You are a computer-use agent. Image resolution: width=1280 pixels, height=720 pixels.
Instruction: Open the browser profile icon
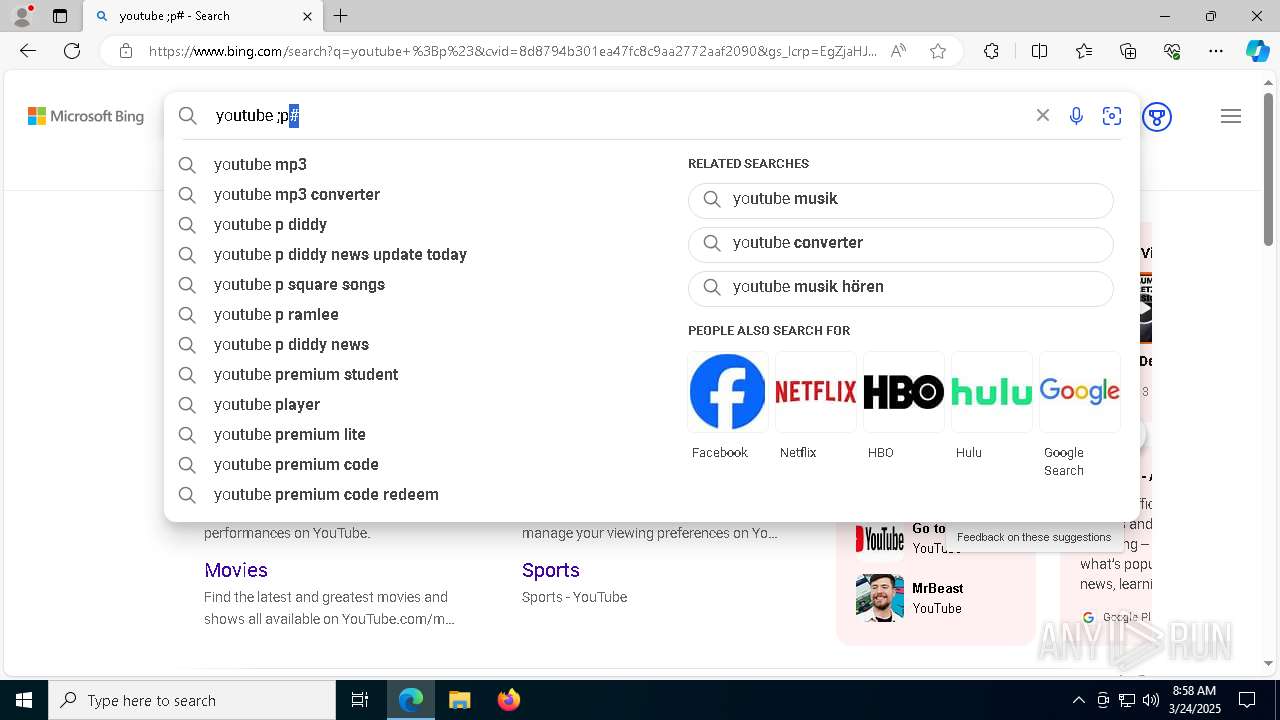[22, 16]
